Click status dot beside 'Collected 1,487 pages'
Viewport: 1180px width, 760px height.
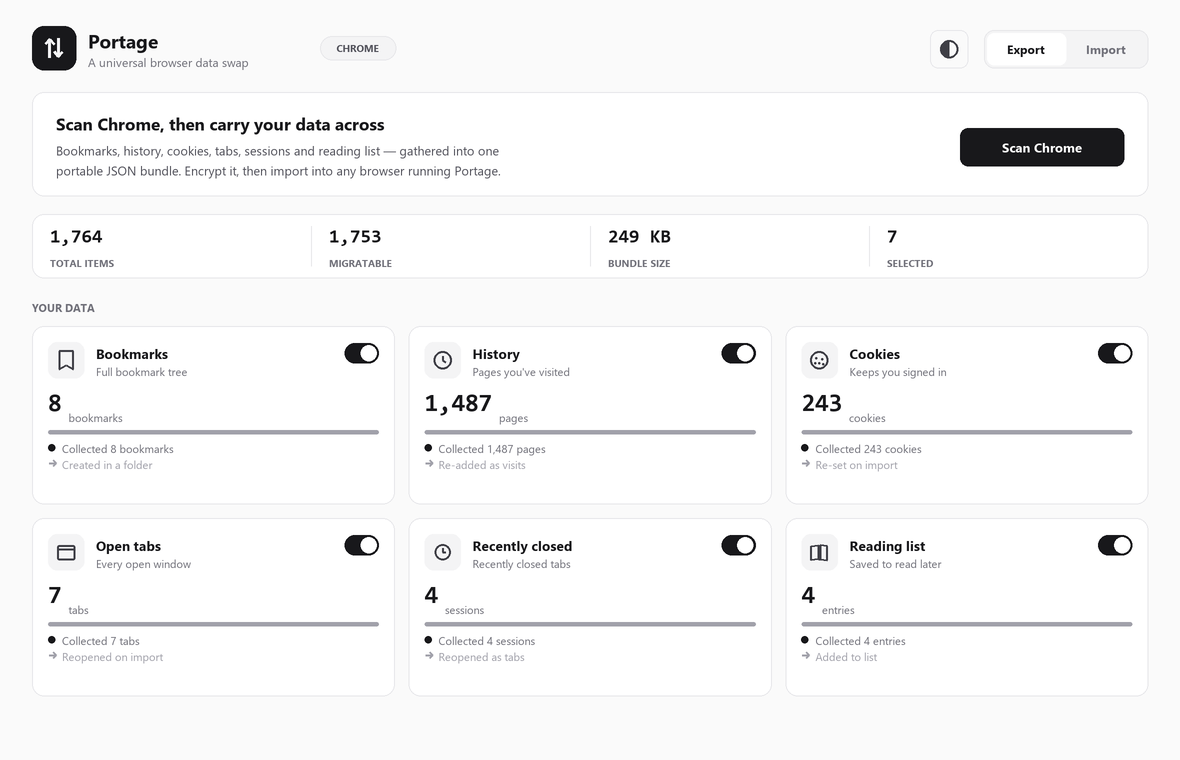[x=428, y=448]
